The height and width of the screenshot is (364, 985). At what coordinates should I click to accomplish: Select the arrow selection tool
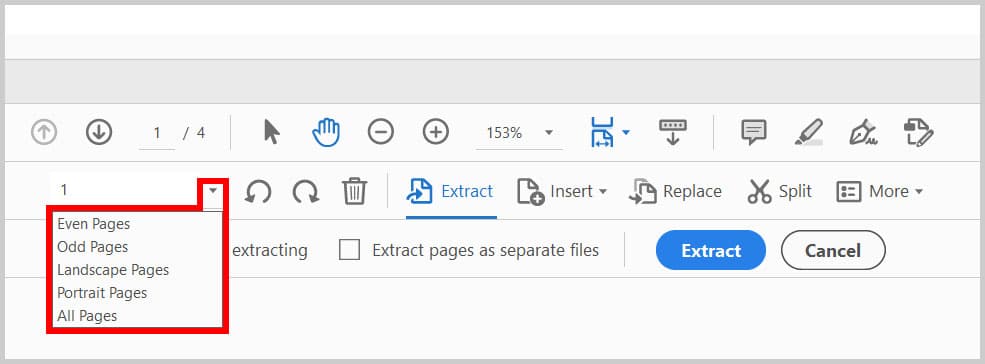coord(272,133)
